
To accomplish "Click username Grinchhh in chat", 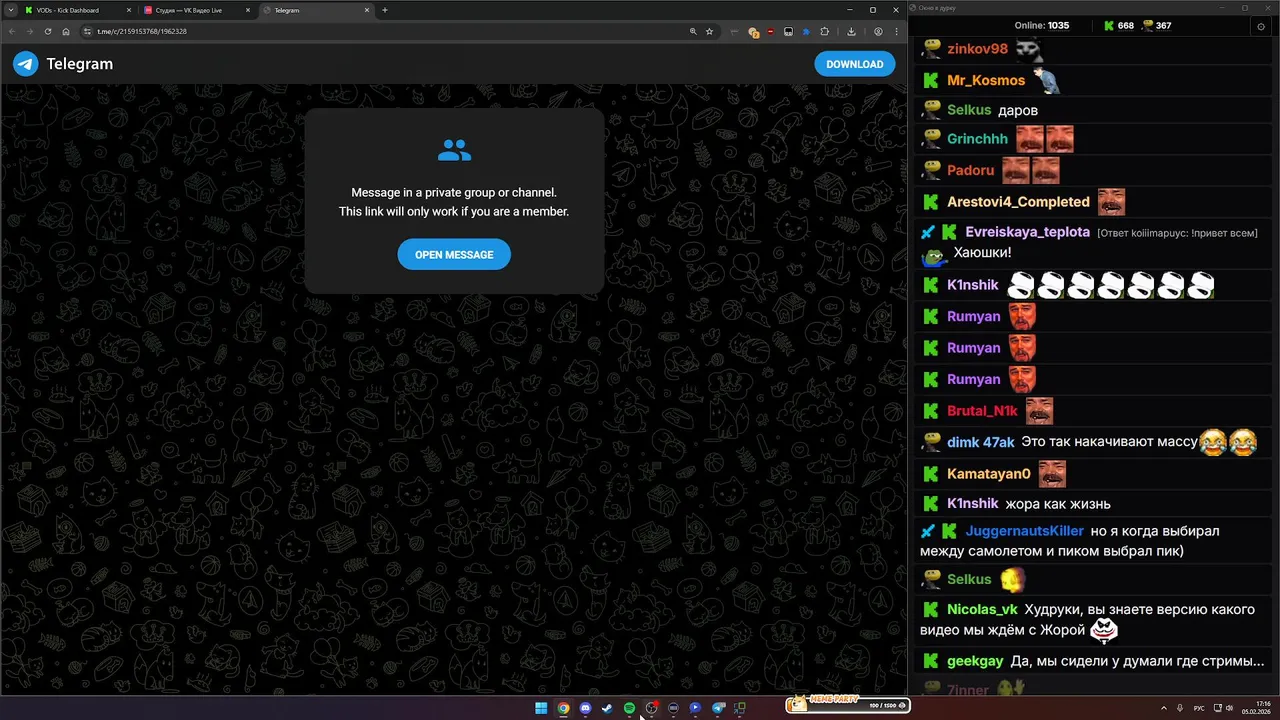I will point(977,139).
